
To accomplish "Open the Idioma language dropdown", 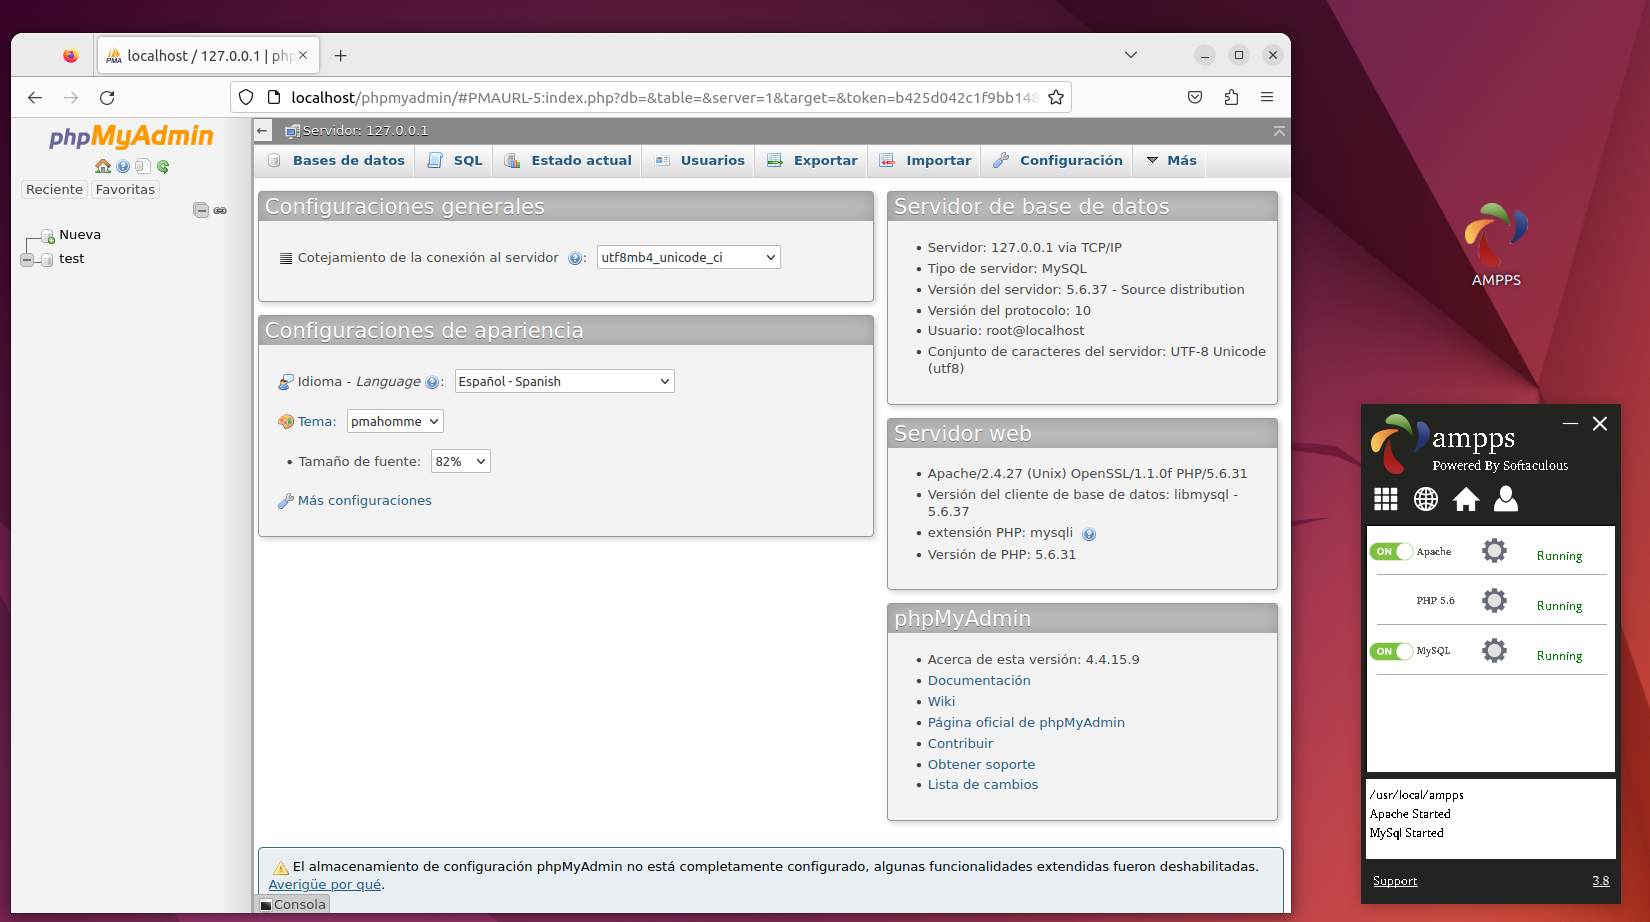I will point(565,381).
